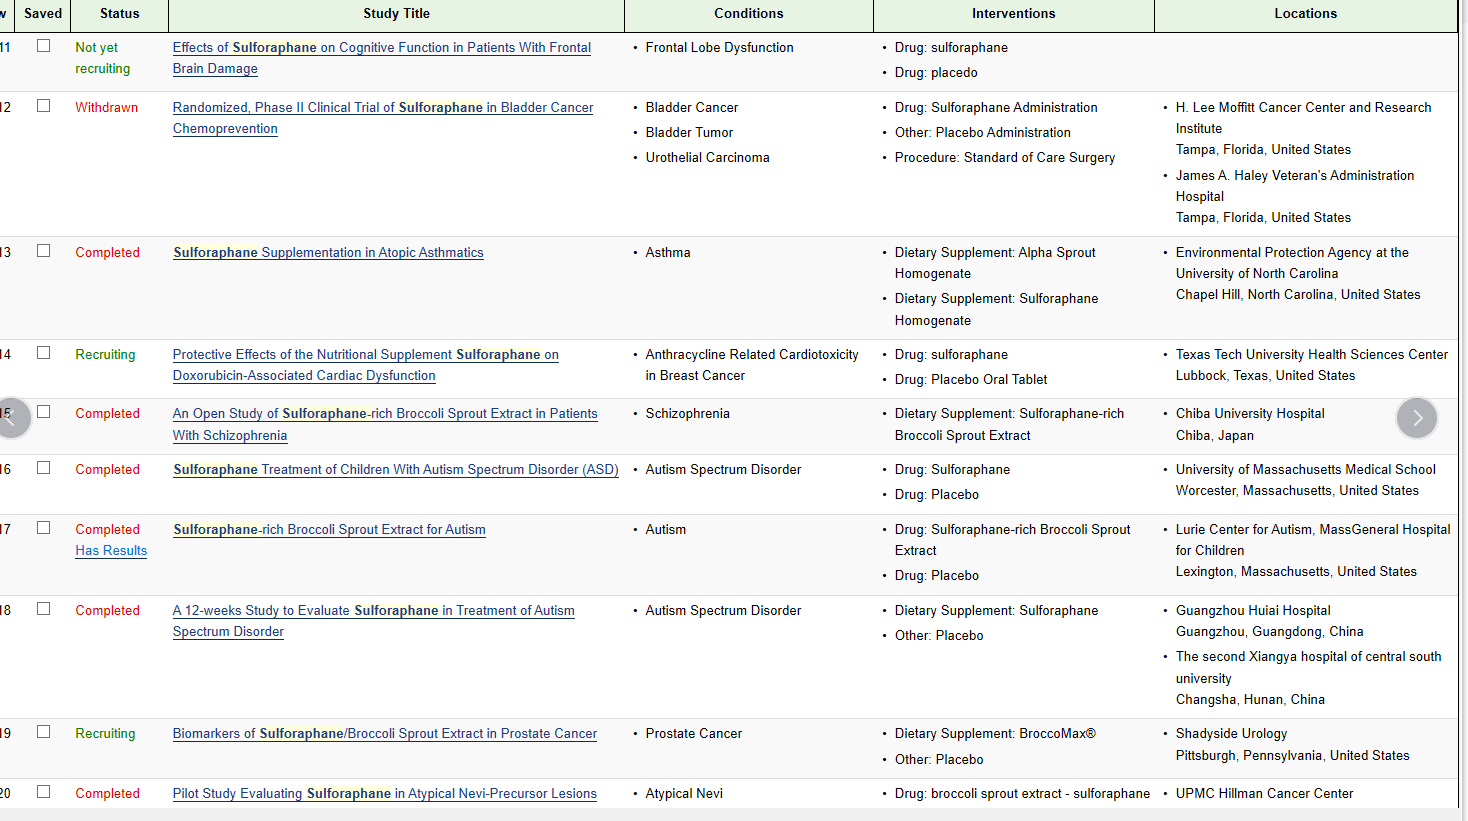1468x821 pixels.
Task: Click the Locations column header
Action: click(1305, 14)
